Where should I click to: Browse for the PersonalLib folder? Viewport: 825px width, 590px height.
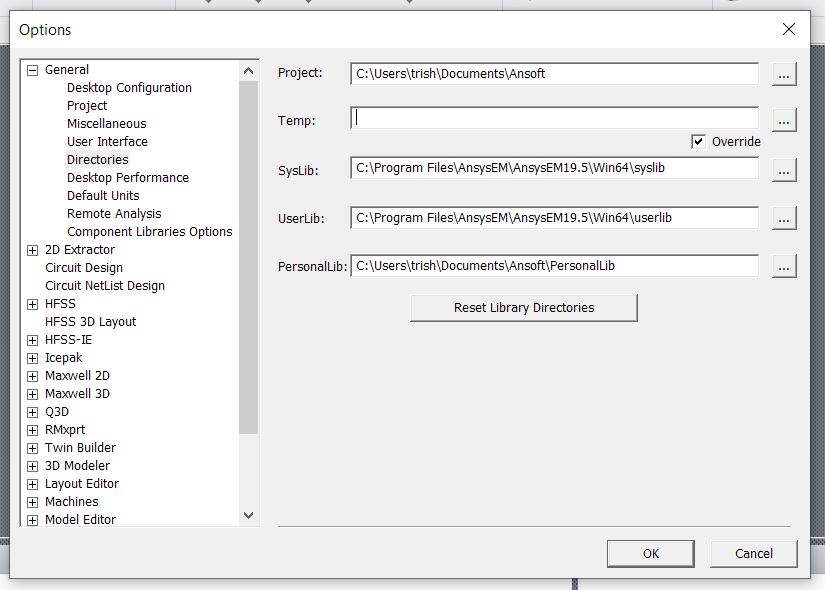[x=784, y=266]
